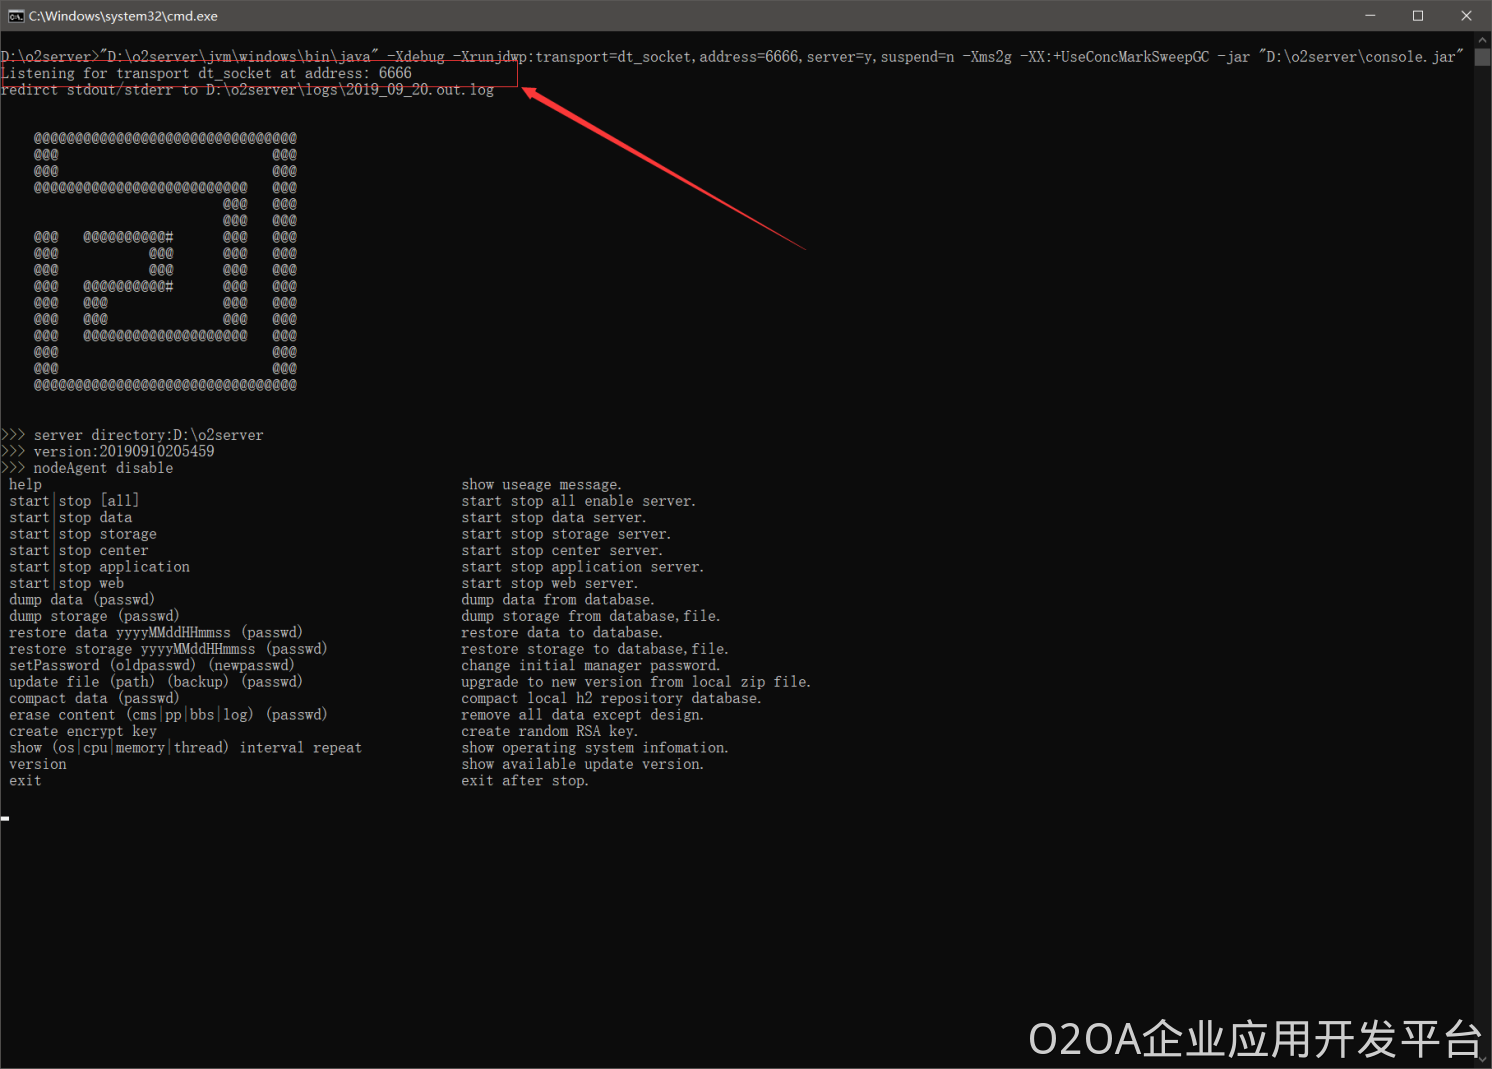This screenshot has width=1492, height=1069.
Task: Click the scrollbar down arrow
Action: pyautogui.click(x=1483, y=1060)
